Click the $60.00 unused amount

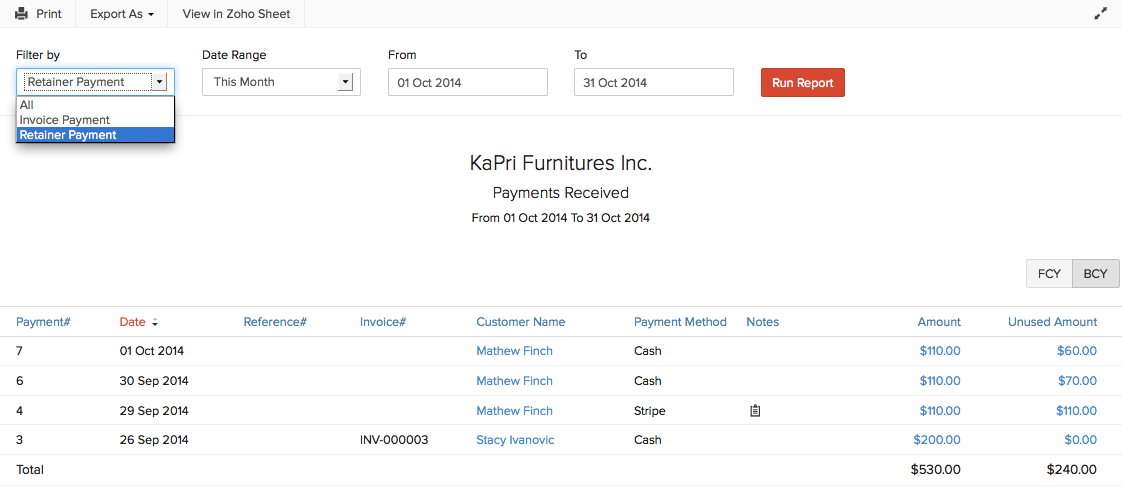1076,351
